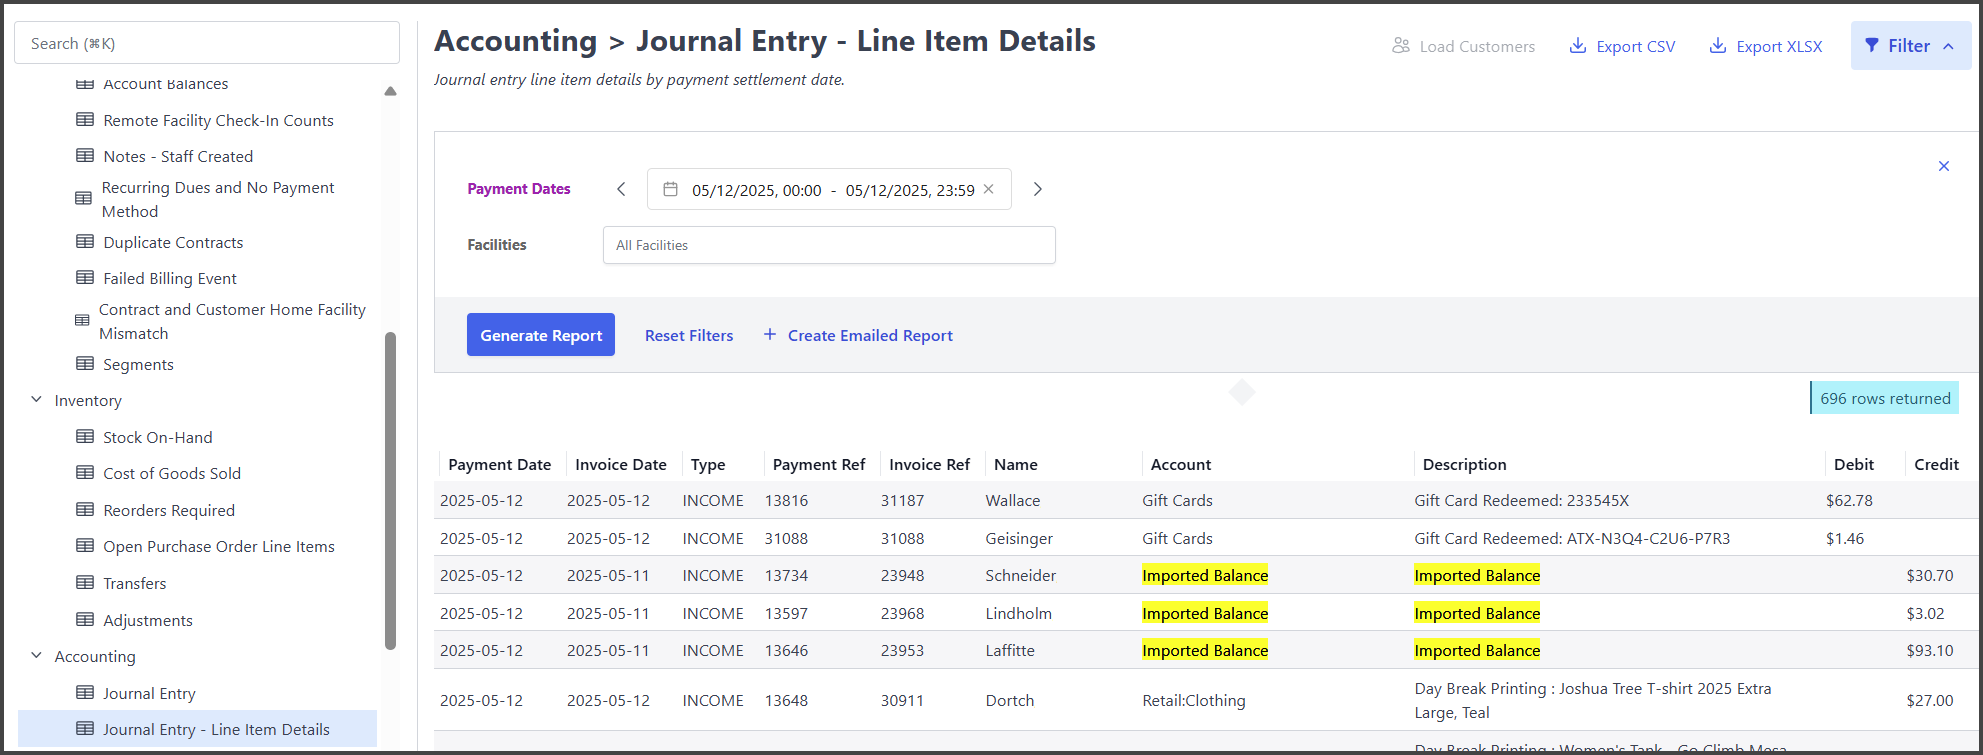The image size is (1983, 755).
Task: Click the Generate Report button
Action: click(x=540, y=335)
